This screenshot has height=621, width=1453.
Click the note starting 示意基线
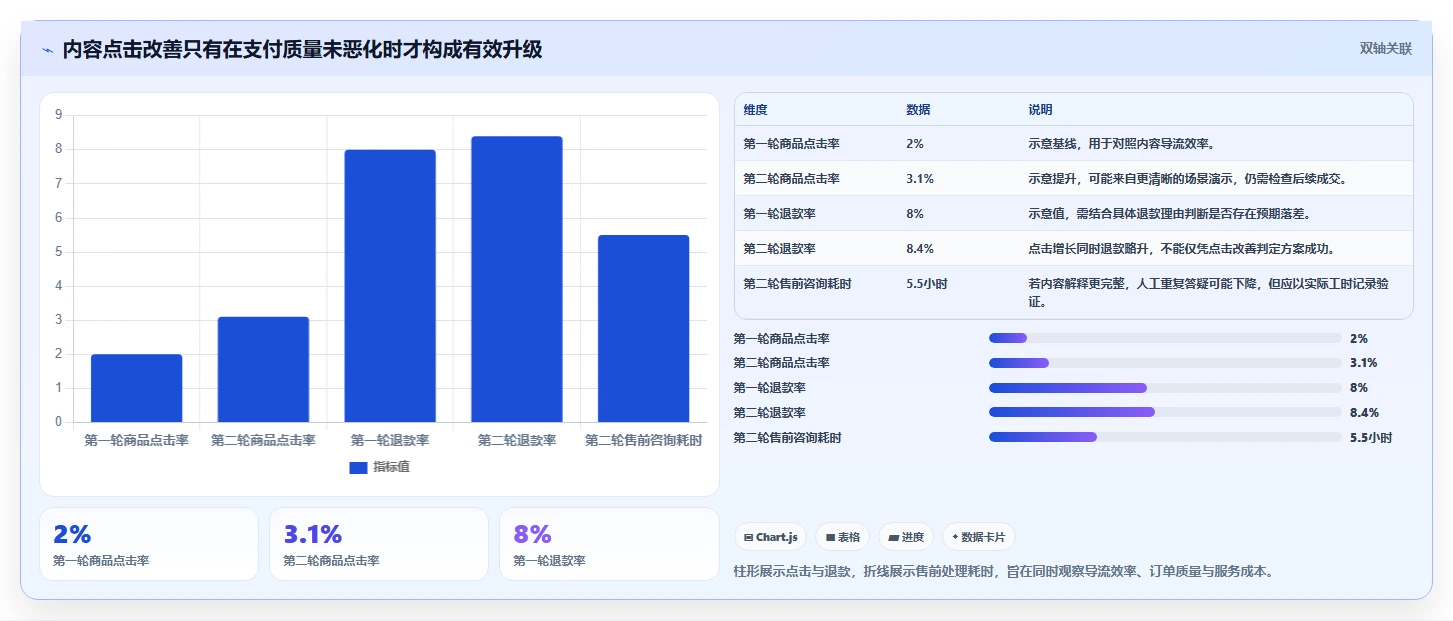(1121, 144)
